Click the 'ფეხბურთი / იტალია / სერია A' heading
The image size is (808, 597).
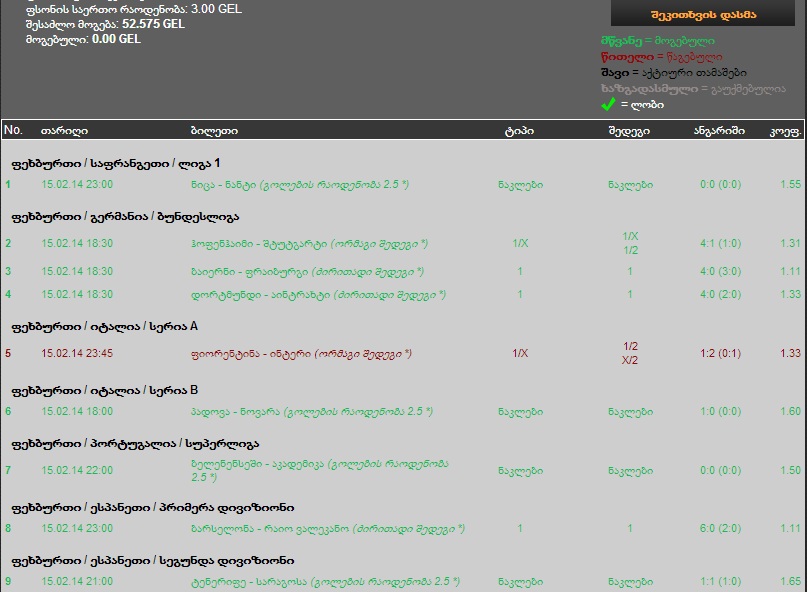105,327
